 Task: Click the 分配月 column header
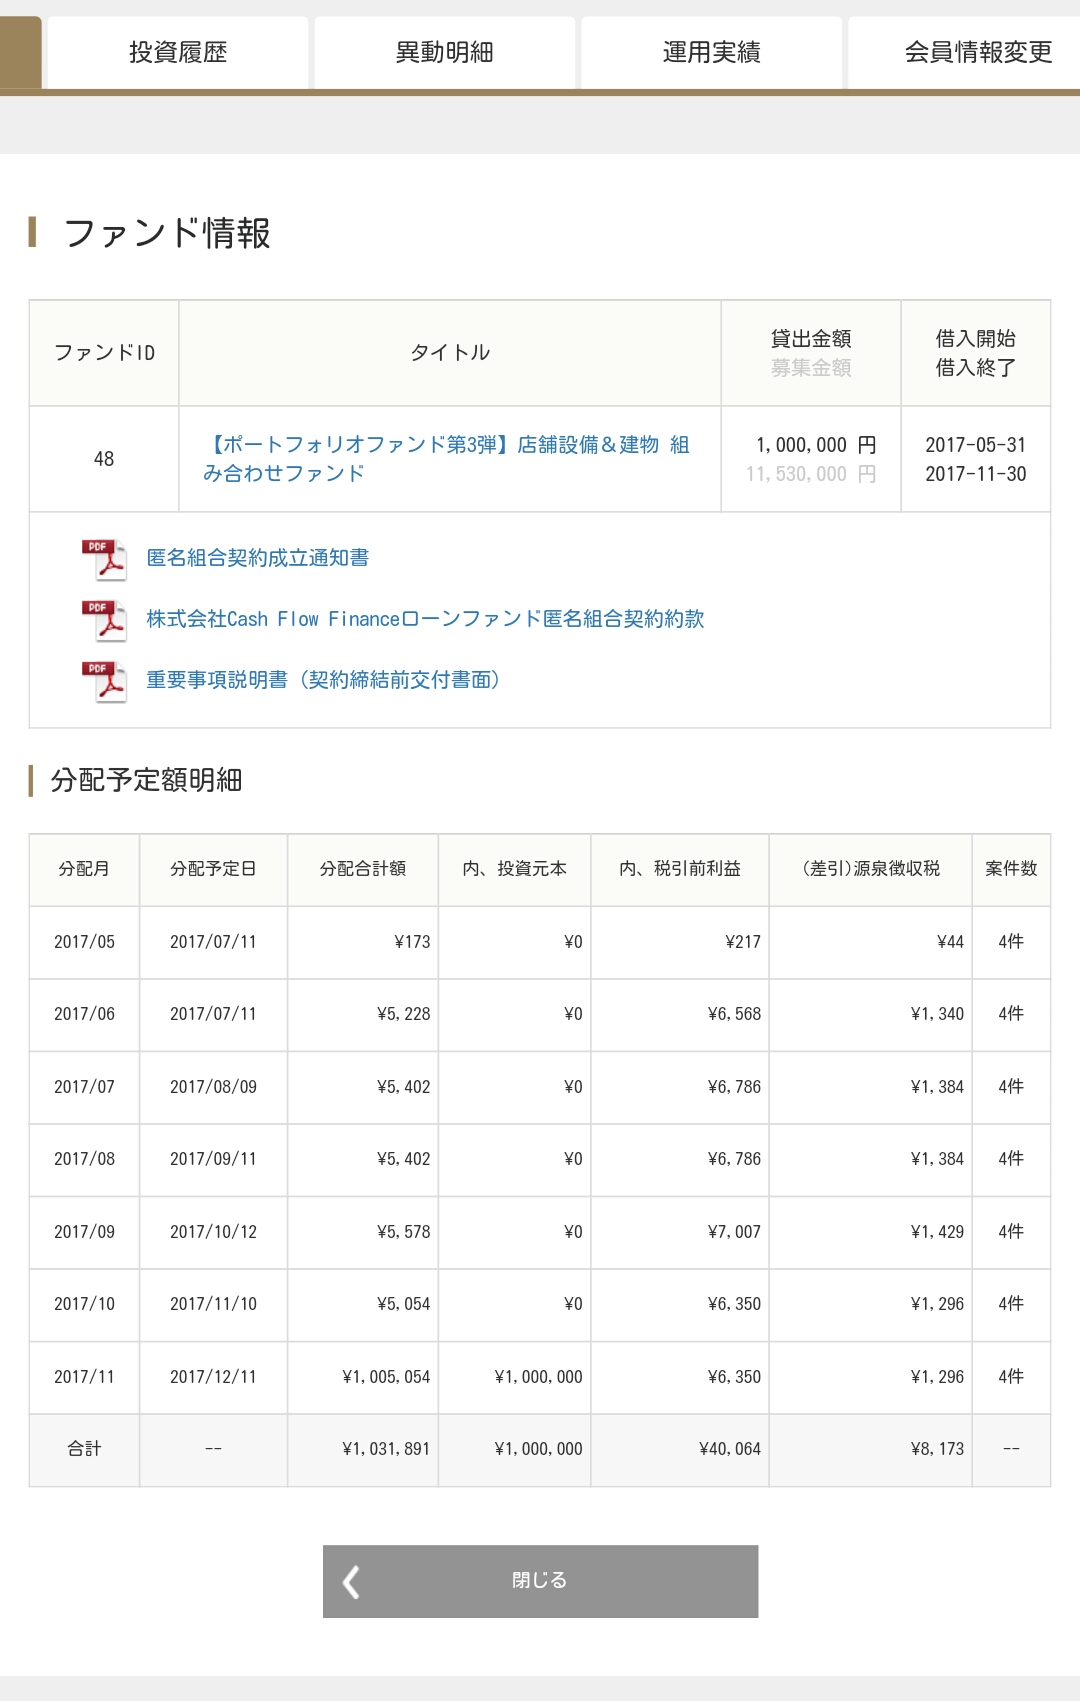[x=84, y=869]
